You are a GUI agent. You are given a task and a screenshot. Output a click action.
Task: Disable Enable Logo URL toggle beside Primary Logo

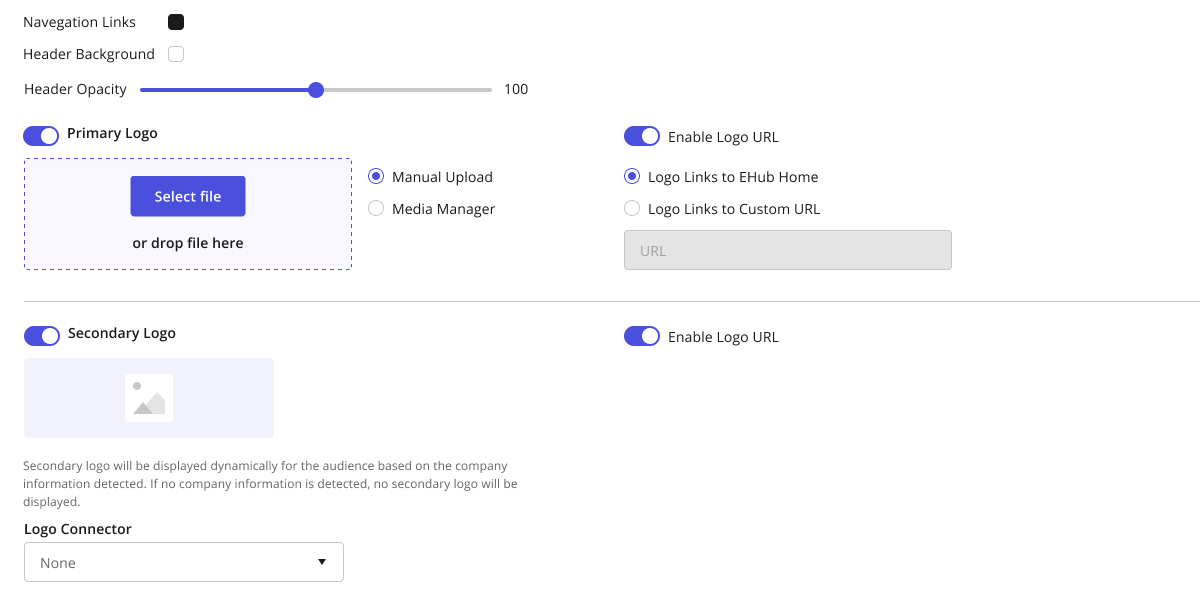(x=642, y=136)
